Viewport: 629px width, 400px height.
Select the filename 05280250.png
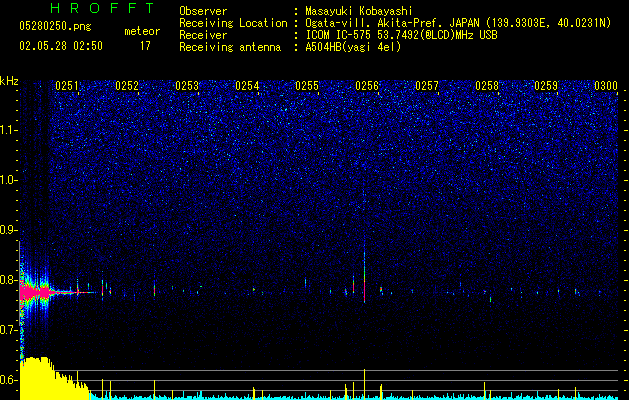pyautogui.click(x=55, y=26)
